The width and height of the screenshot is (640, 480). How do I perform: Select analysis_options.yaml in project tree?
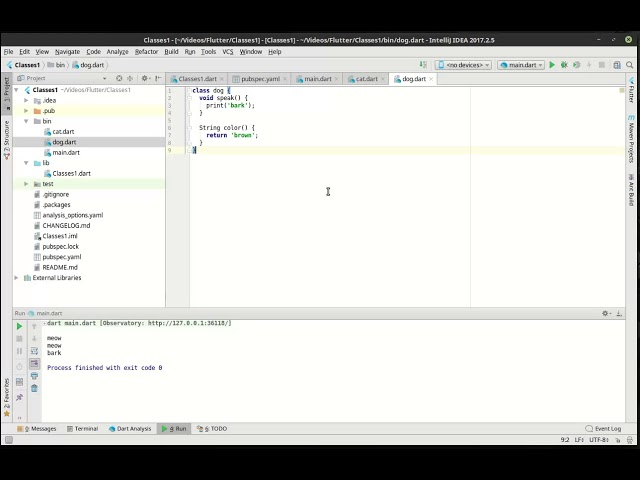[73, 215]
